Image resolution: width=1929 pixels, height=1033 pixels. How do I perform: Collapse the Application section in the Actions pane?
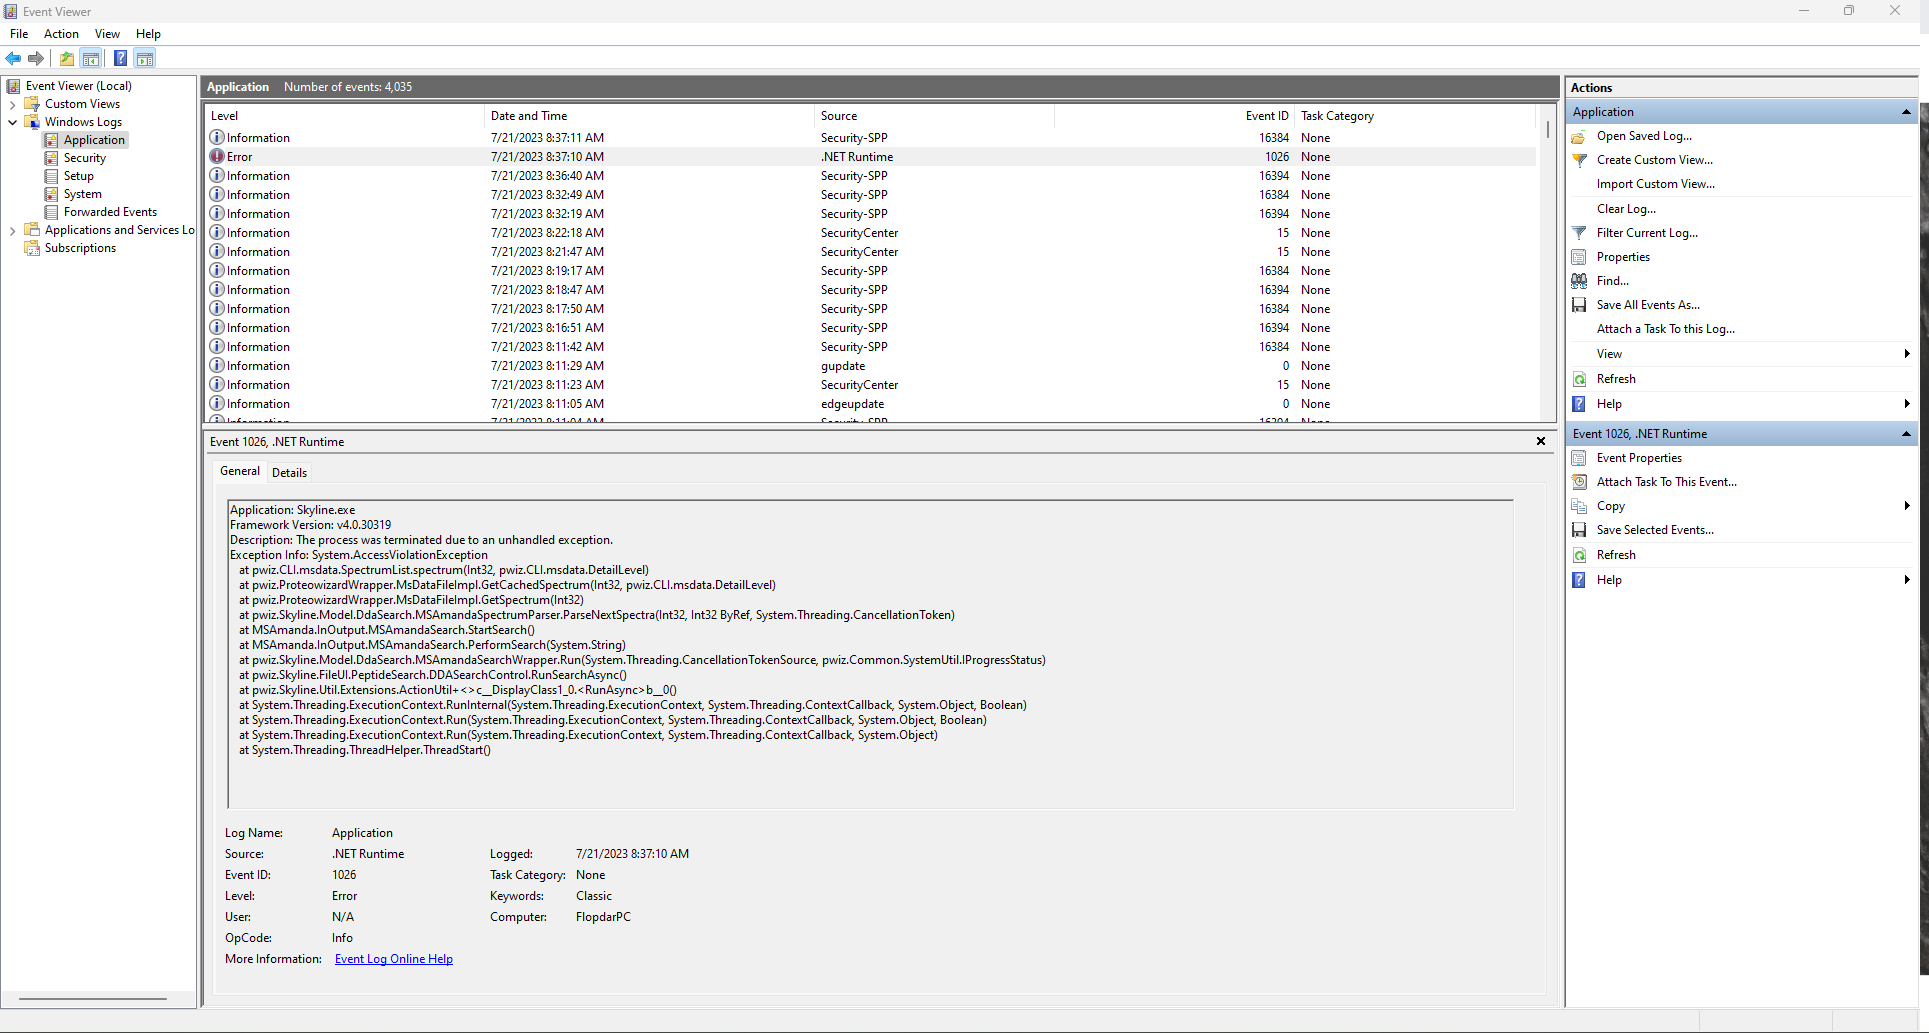pyautogui.click(x=1906, y=112)
